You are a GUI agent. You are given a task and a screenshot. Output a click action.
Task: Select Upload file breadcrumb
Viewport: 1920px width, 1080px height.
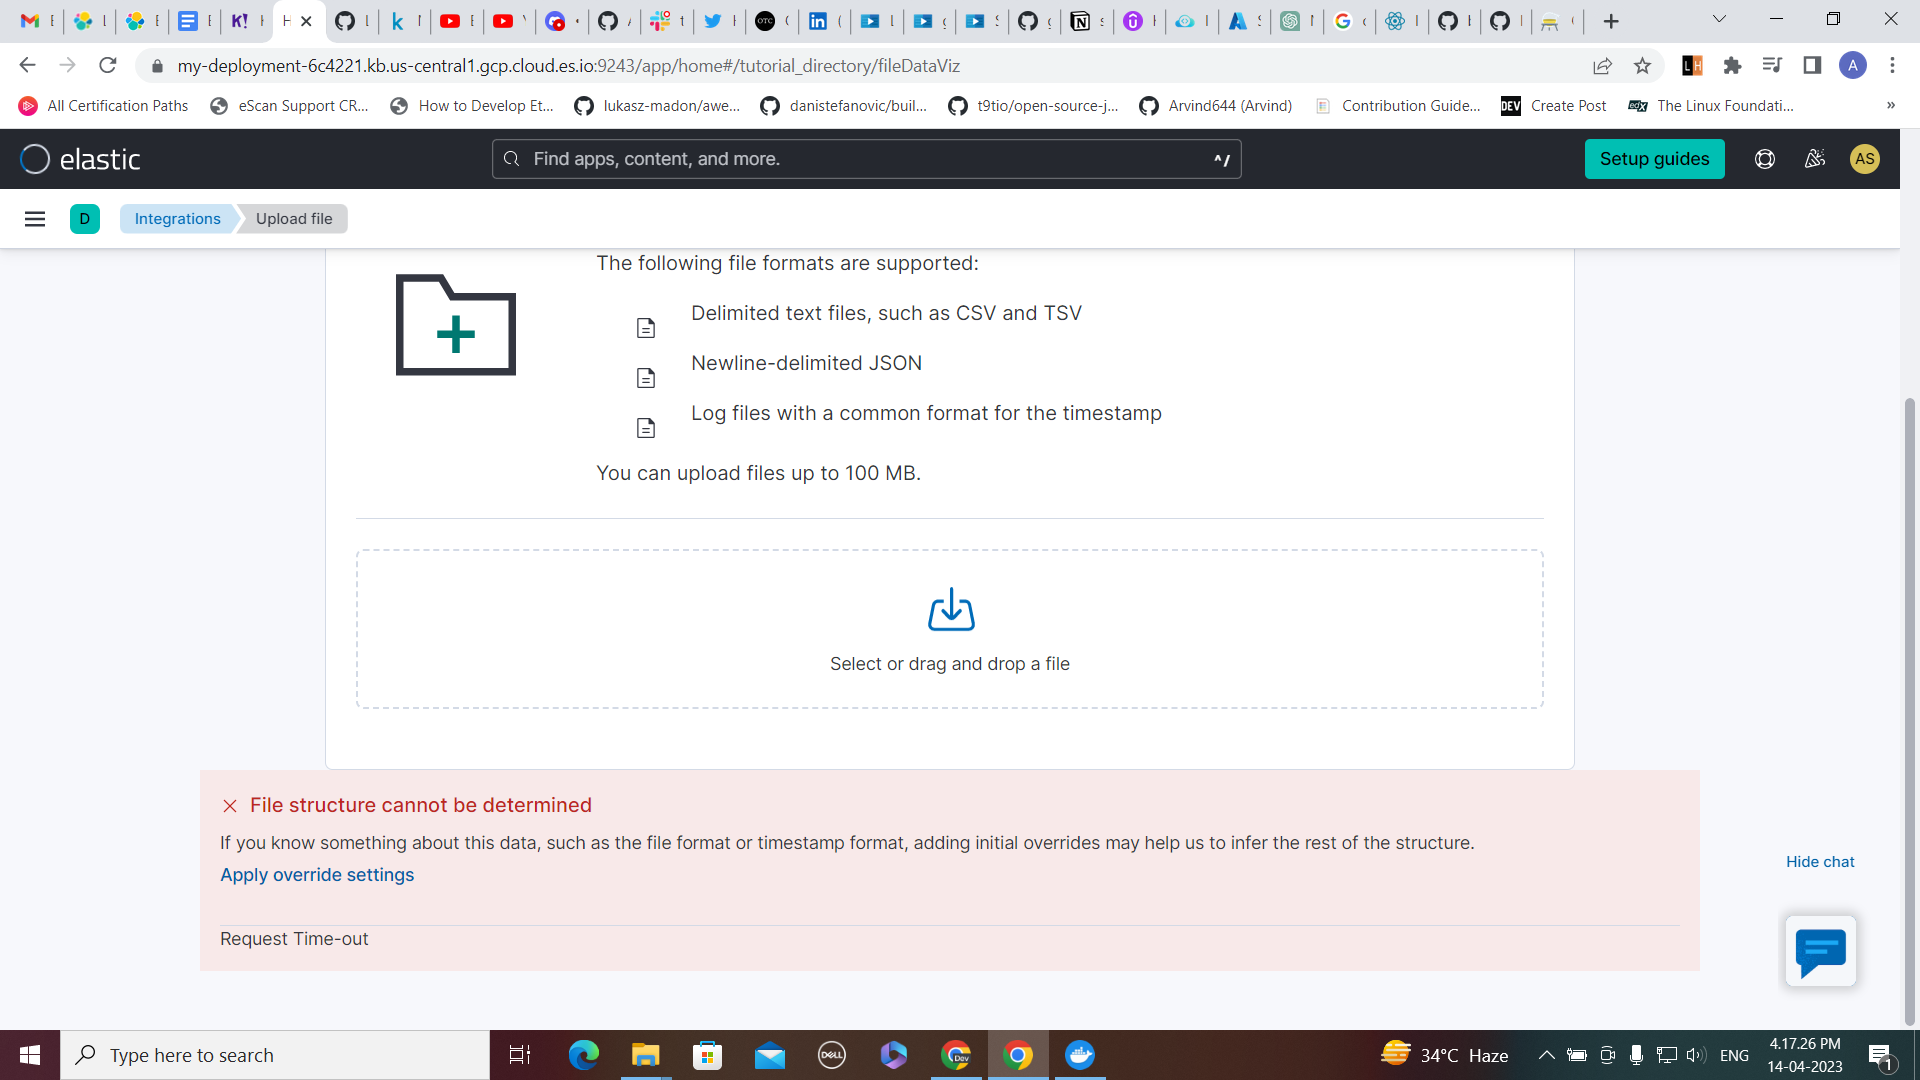click(x=294, y=219)
